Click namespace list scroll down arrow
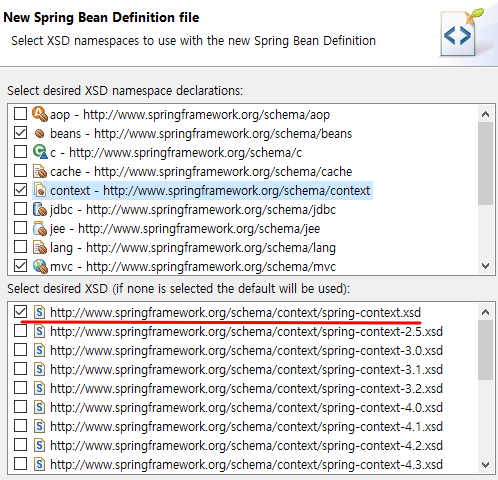This screenshot has height=480, width=498. click(x=485, y=266)
